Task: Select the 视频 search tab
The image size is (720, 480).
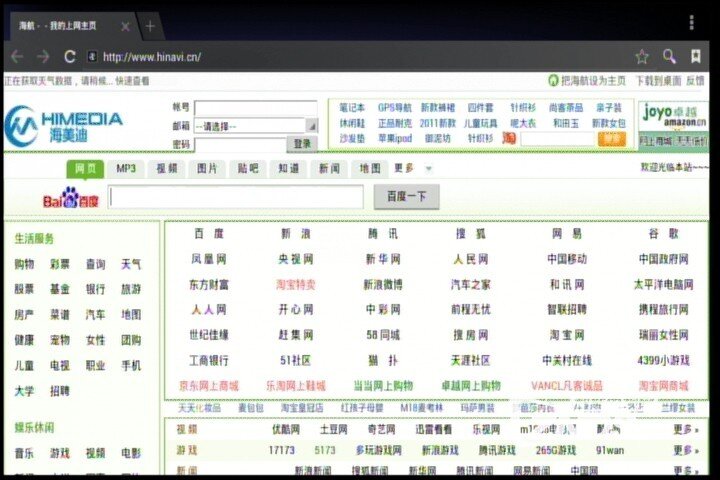Action: (167, 169)
